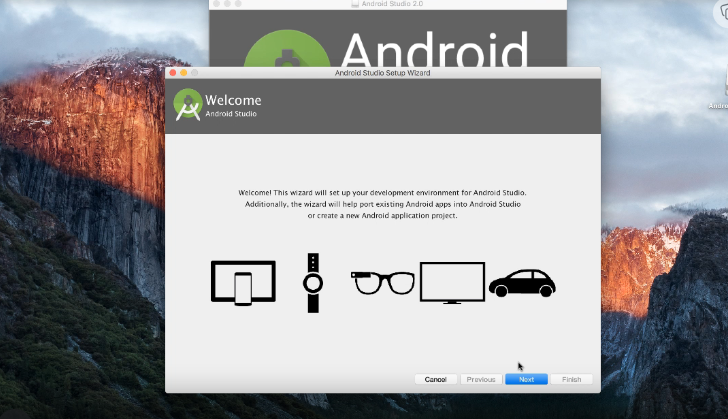728x419 pixels.
Task: Click the 'Welcome! This wizard will set up' line
Action: tap(382, 192)
